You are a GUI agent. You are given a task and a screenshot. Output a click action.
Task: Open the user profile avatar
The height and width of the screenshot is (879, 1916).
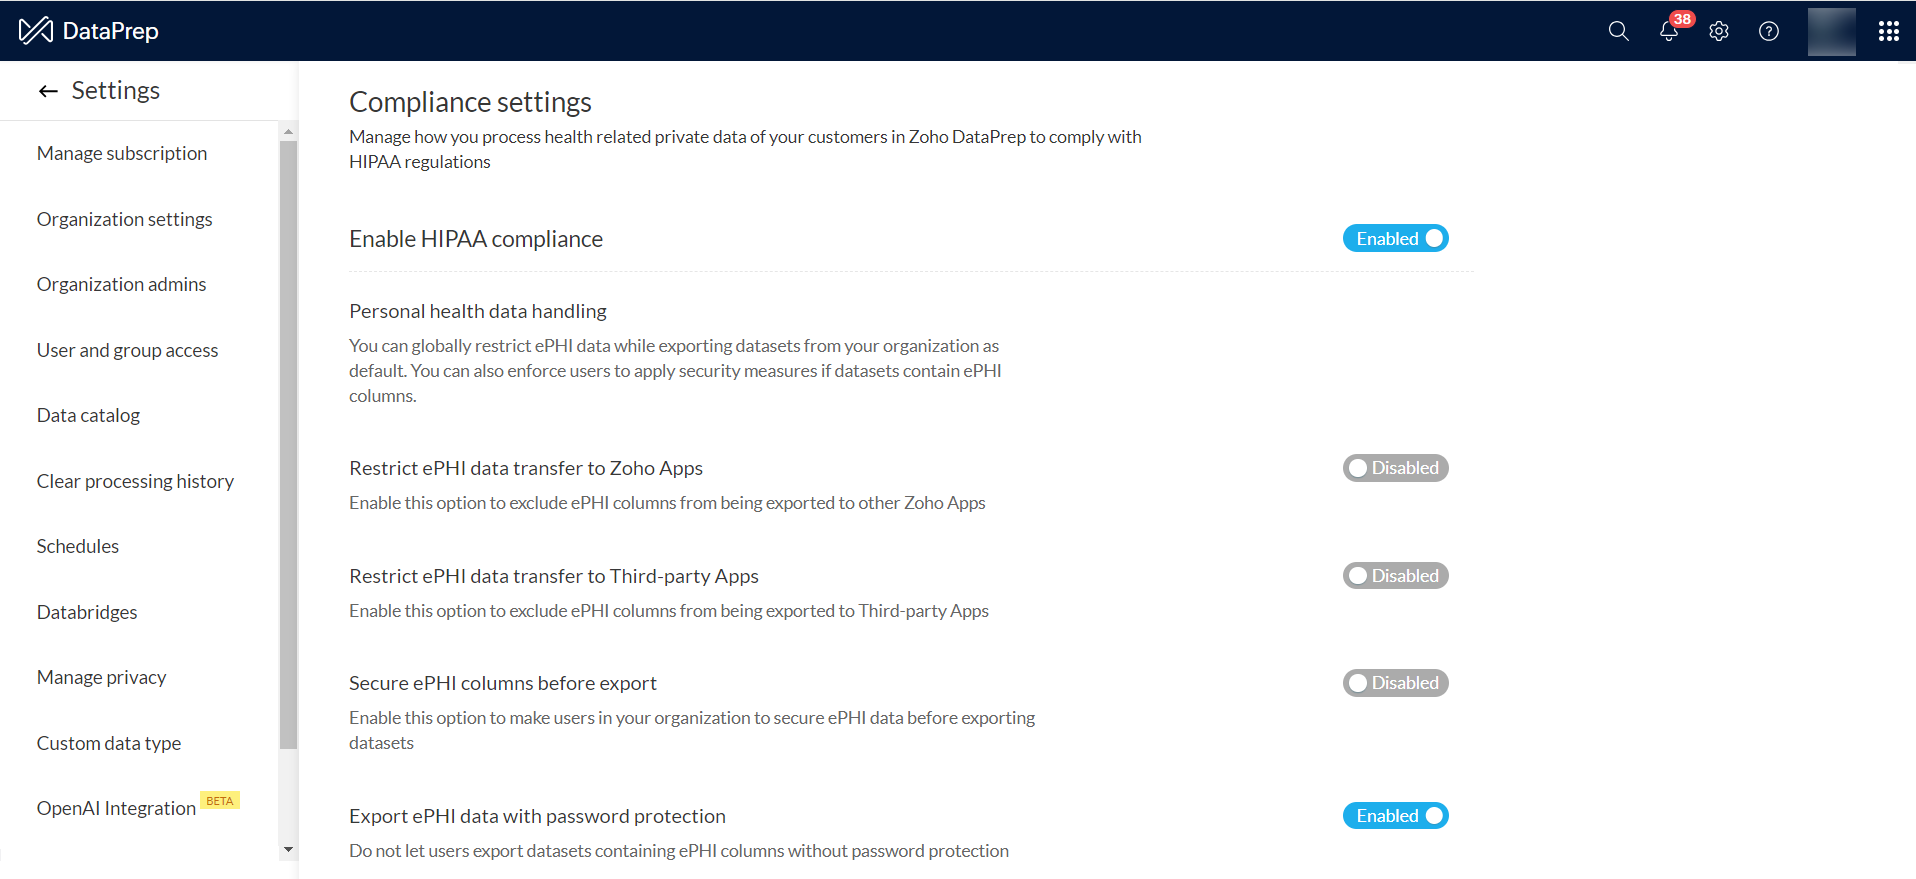pos(1831,31)
